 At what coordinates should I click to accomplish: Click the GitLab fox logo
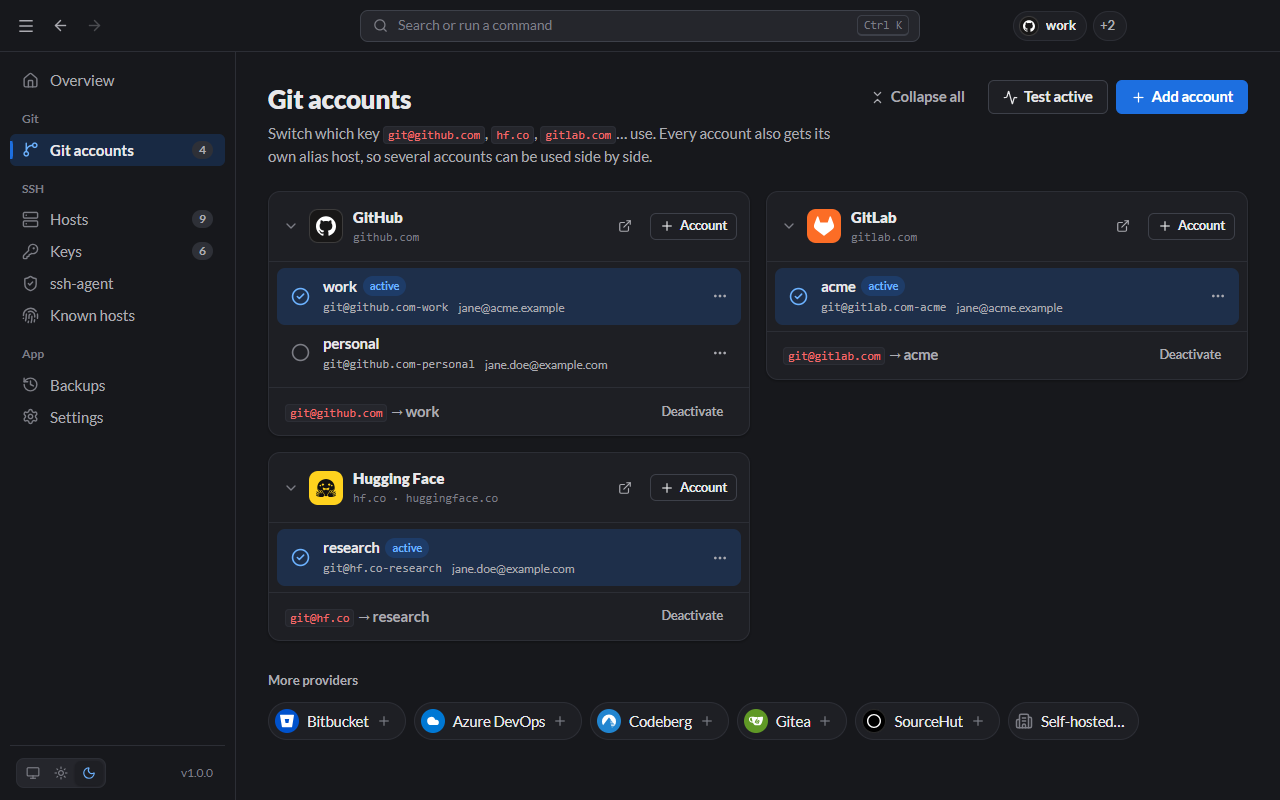tap(824, 226)
